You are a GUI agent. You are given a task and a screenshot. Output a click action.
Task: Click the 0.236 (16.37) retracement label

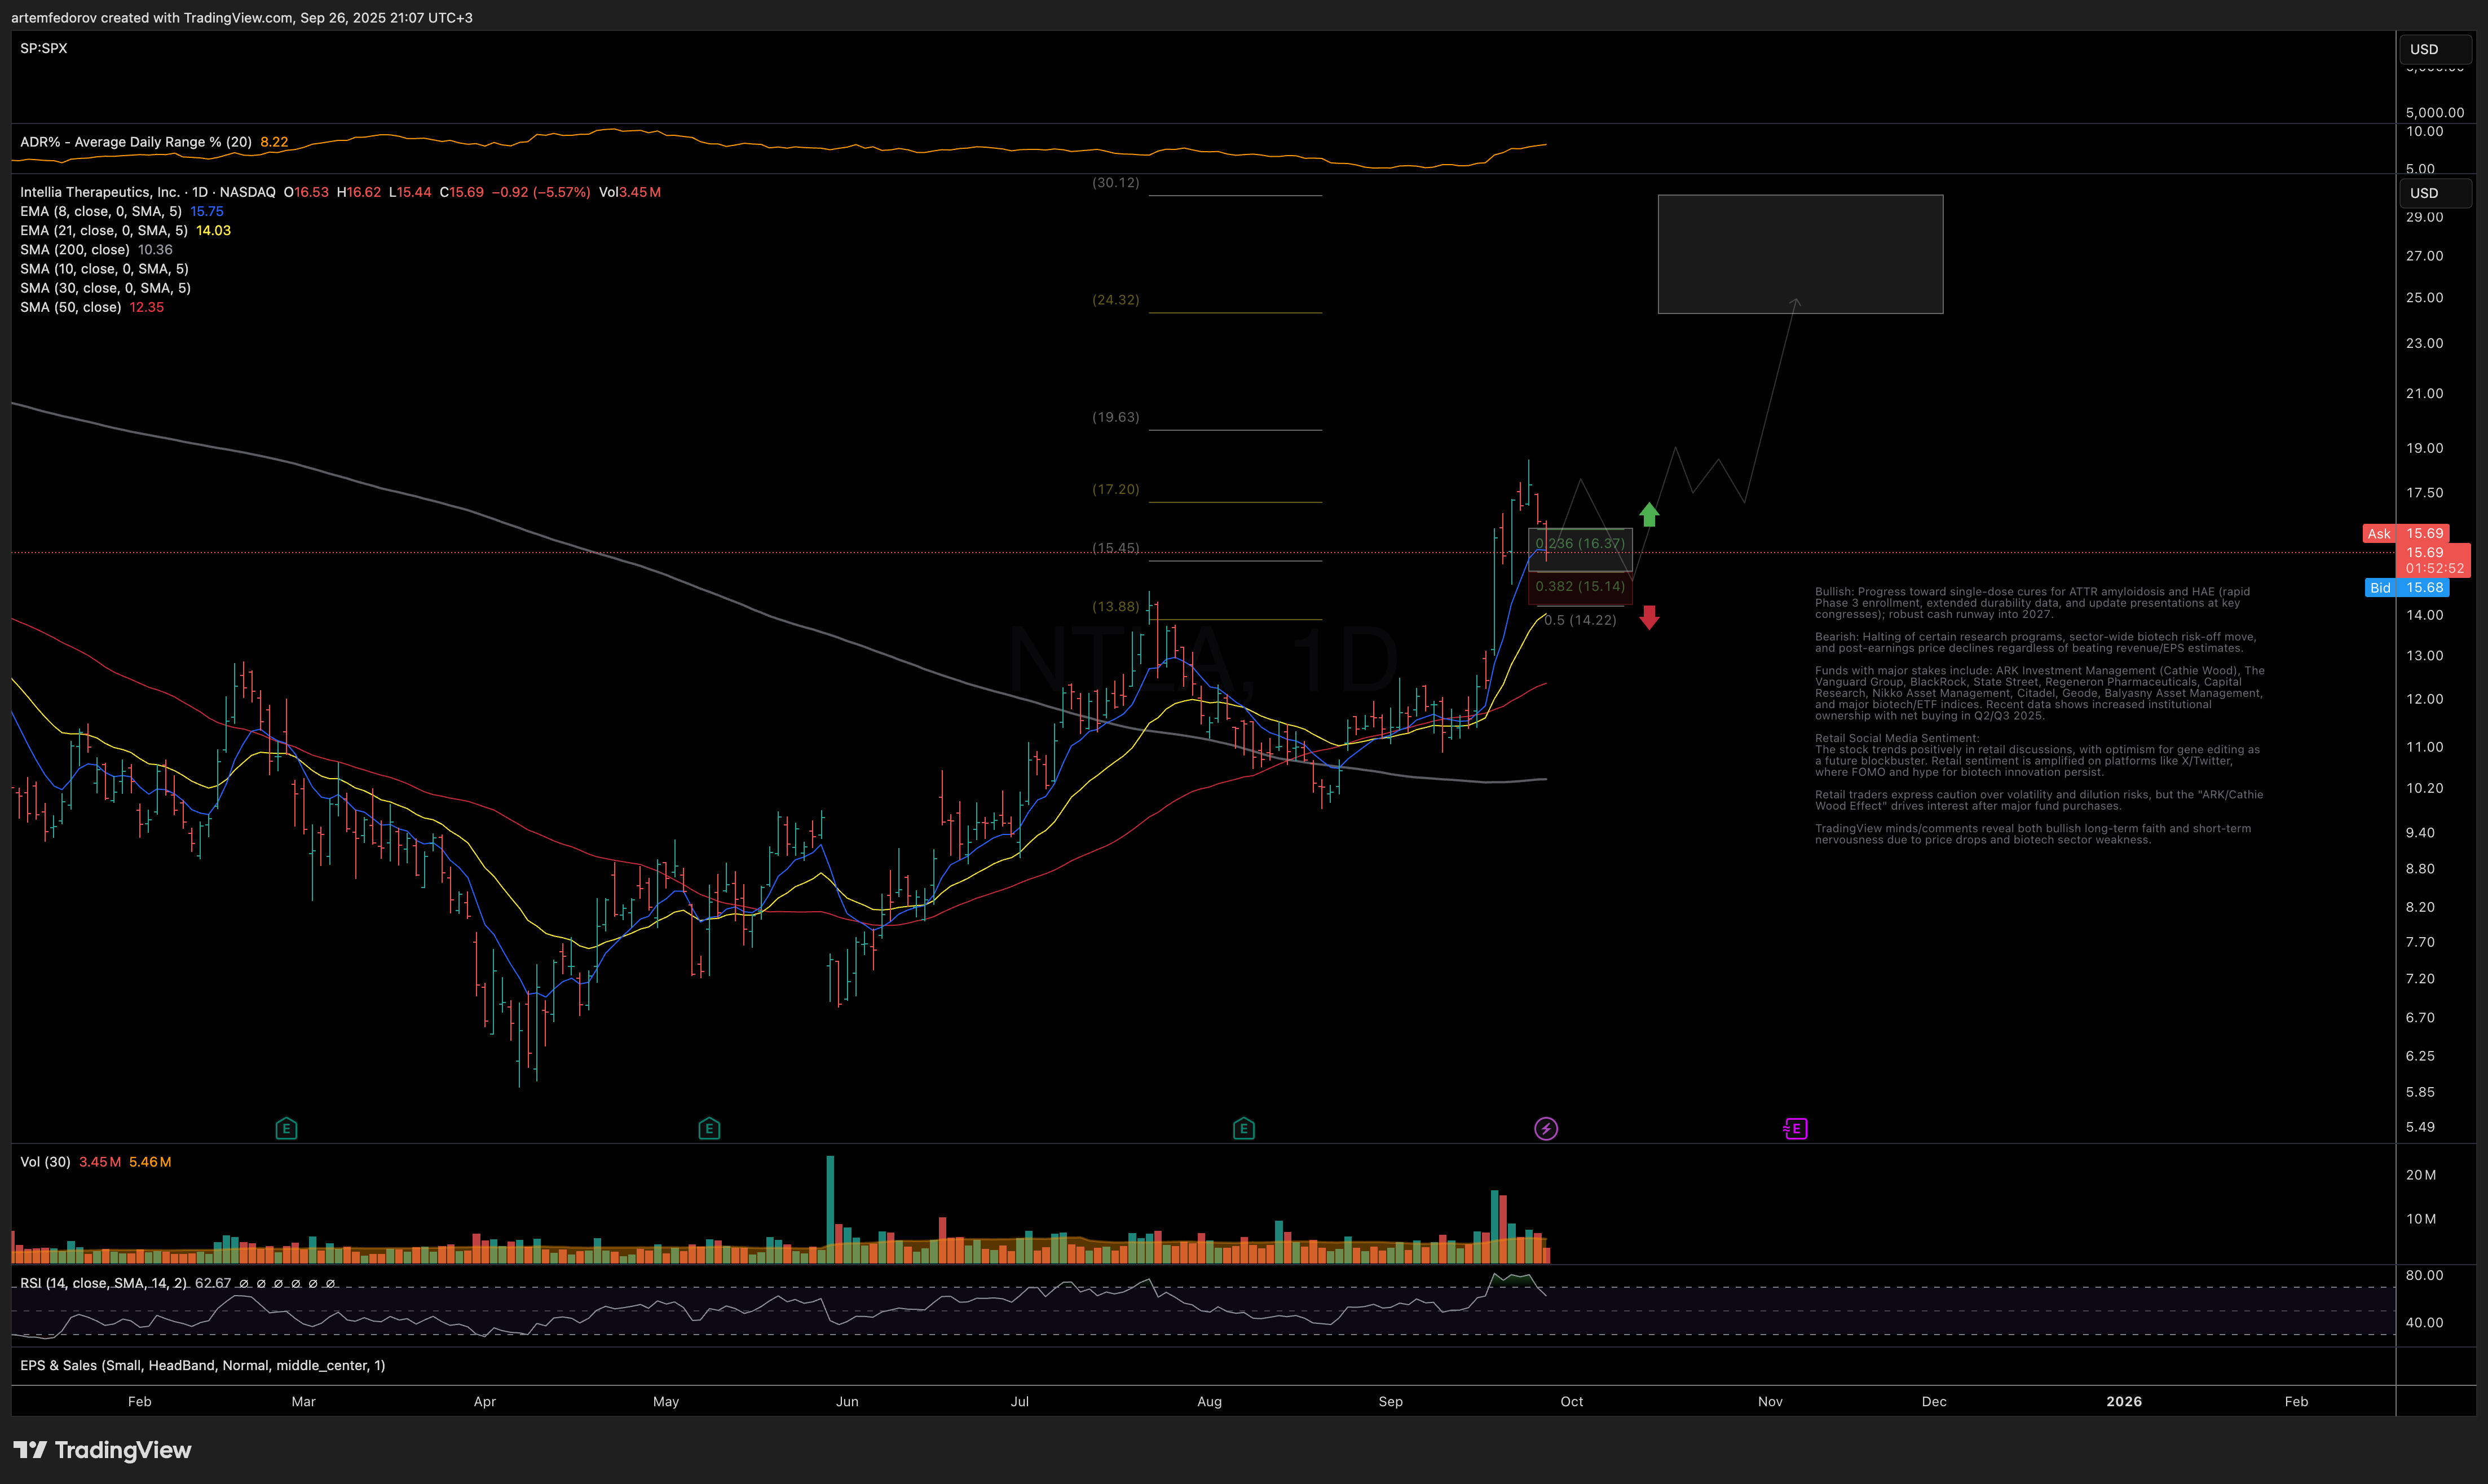(1580, 543)
